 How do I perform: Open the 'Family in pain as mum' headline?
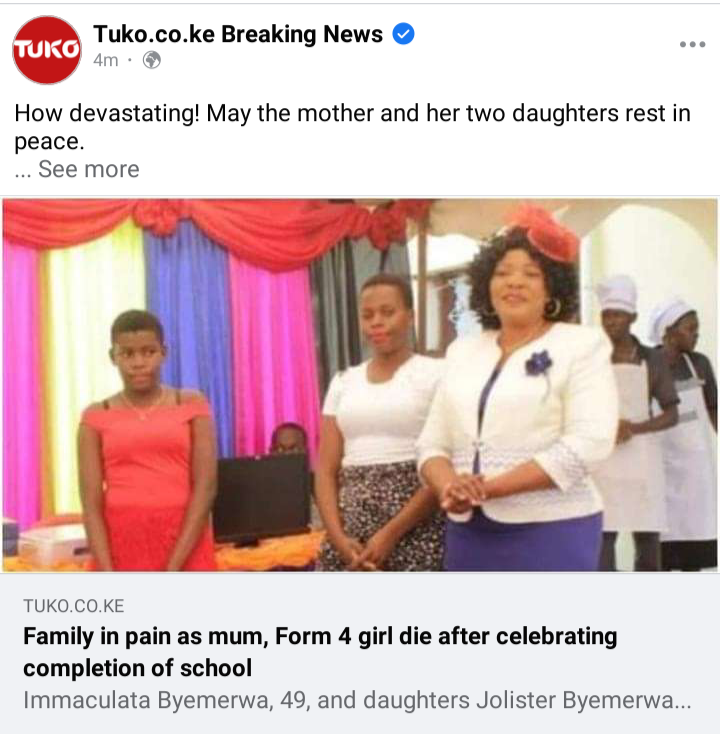tap(320, 652)
